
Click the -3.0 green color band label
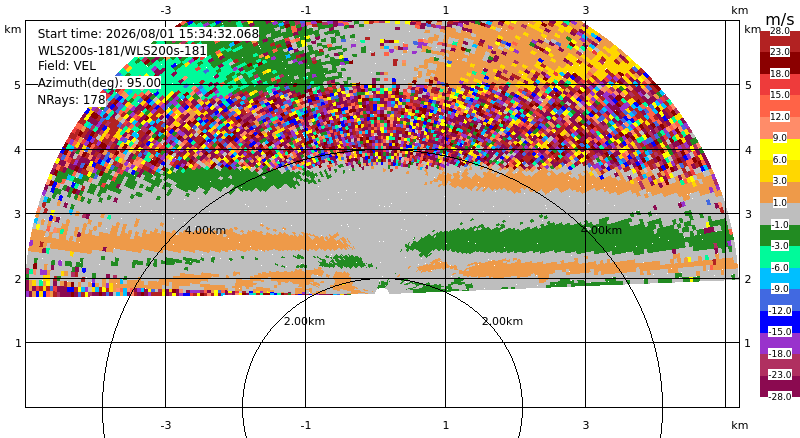(780, 246)
